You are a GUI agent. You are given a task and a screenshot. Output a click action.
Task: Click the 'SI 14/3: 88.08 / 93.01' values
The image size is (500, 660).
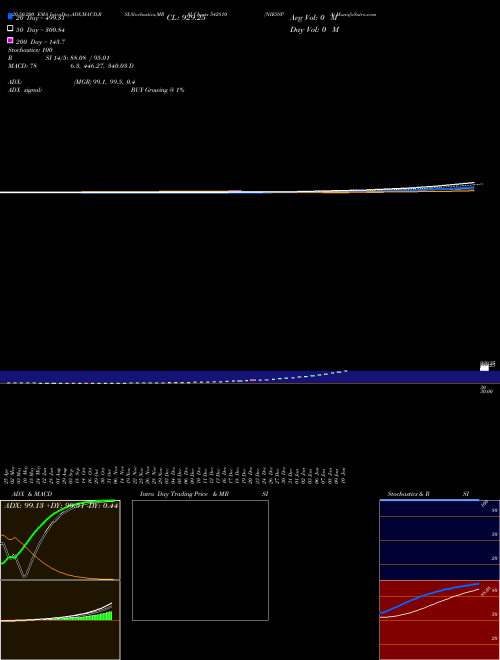(77, 58)
